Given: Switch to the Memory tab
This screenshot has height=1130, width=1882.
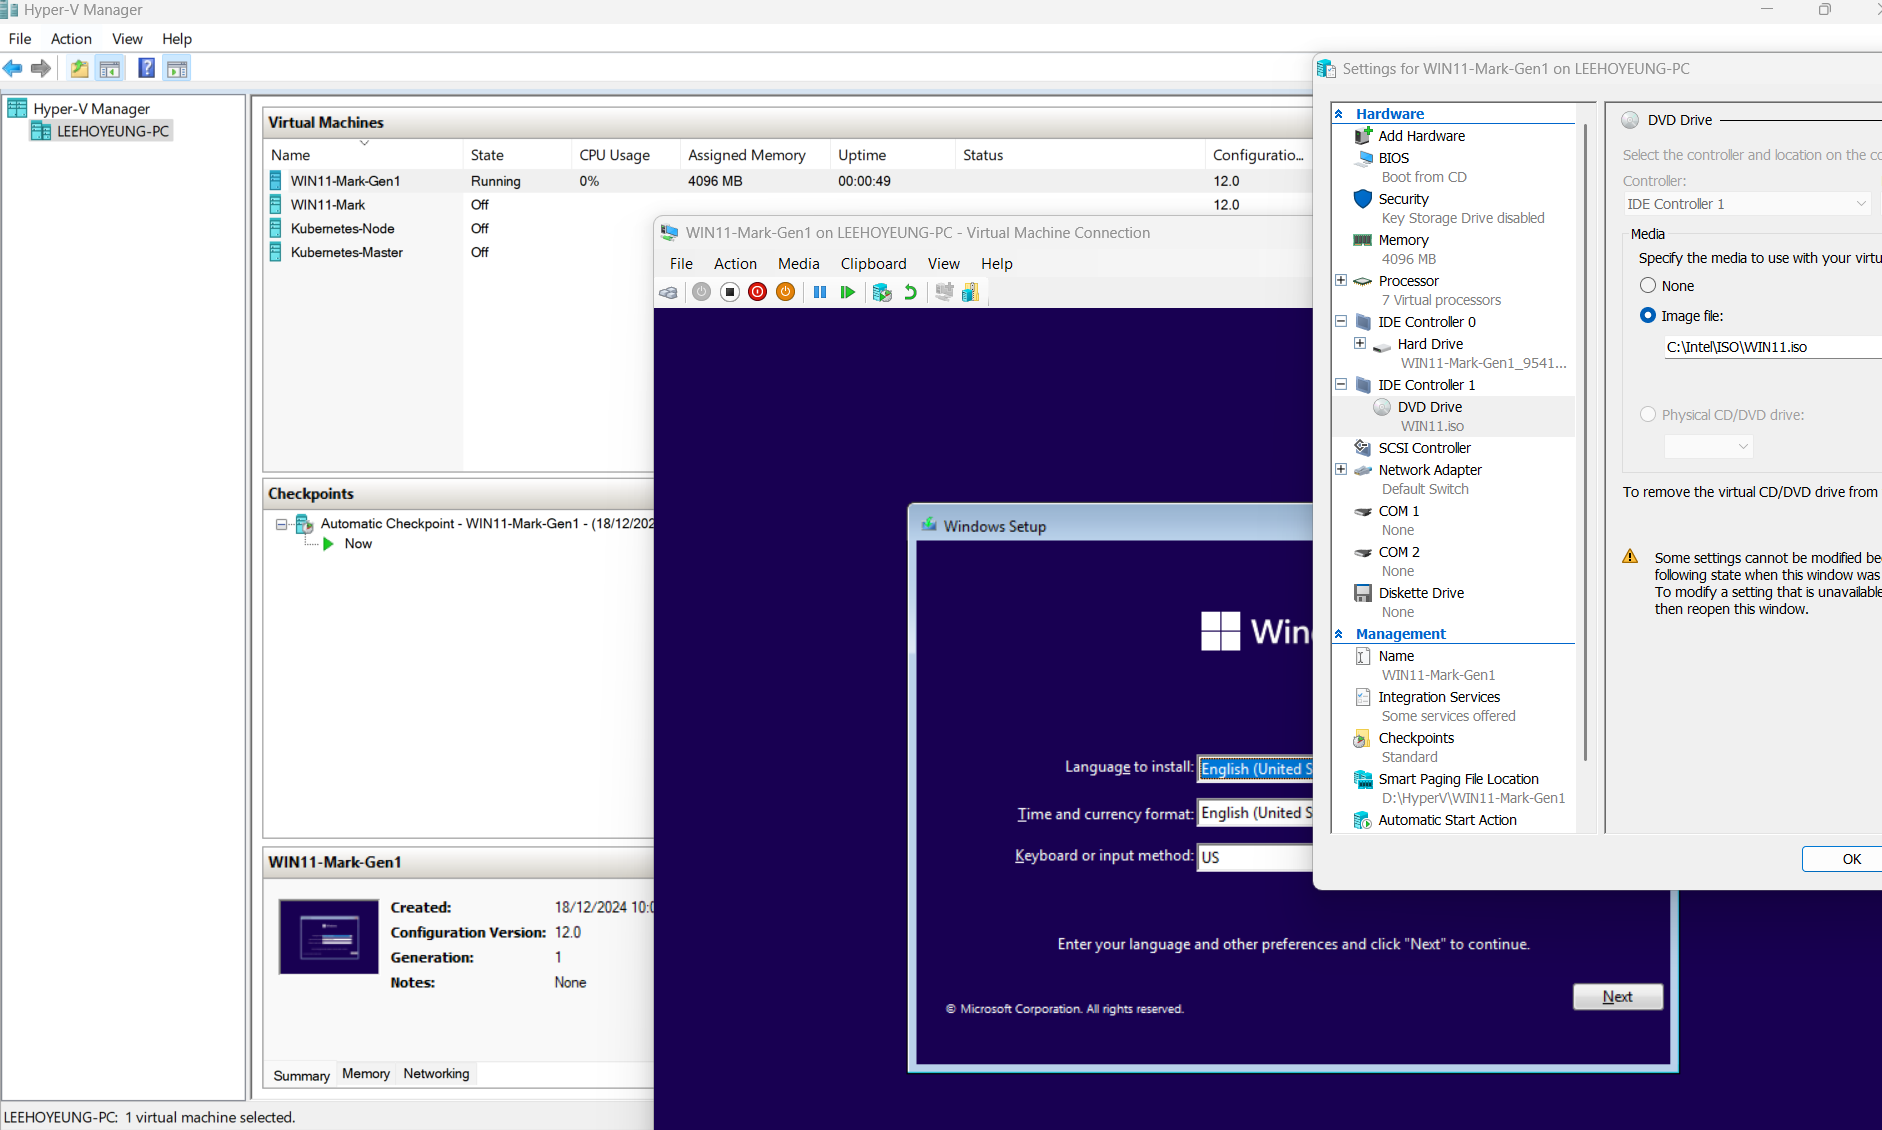Looking at the screenshot, I should [x=366, y=1074].
